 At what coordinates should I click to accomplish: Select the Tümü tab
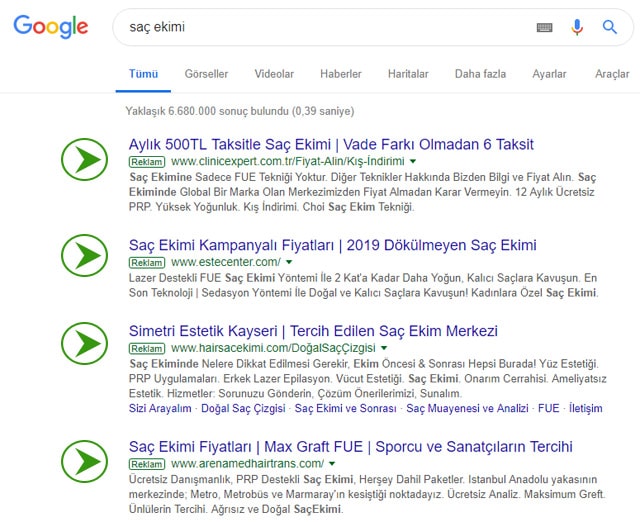click(x=143, y=74)
